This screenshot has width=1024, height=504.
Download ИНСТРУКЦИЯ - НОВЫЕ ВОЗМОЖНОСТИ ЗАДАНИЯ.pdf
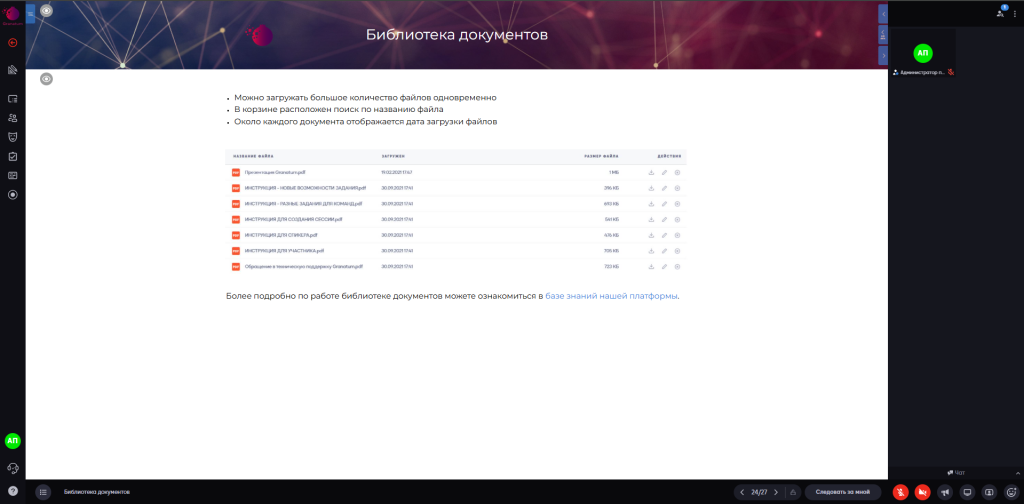(651, 188)
